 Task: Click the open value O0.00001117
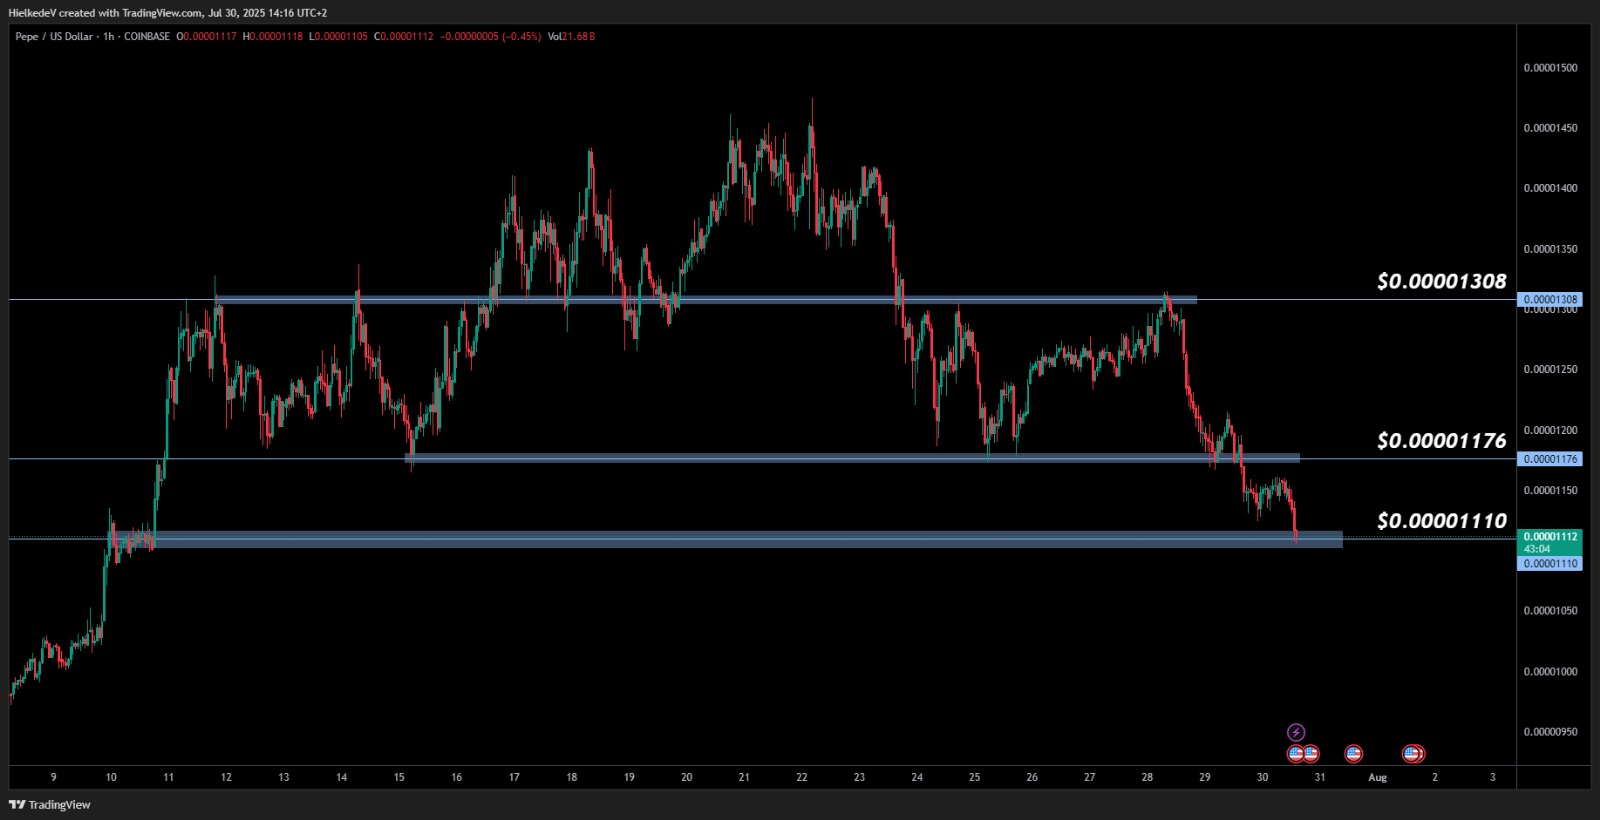(207, 37)
